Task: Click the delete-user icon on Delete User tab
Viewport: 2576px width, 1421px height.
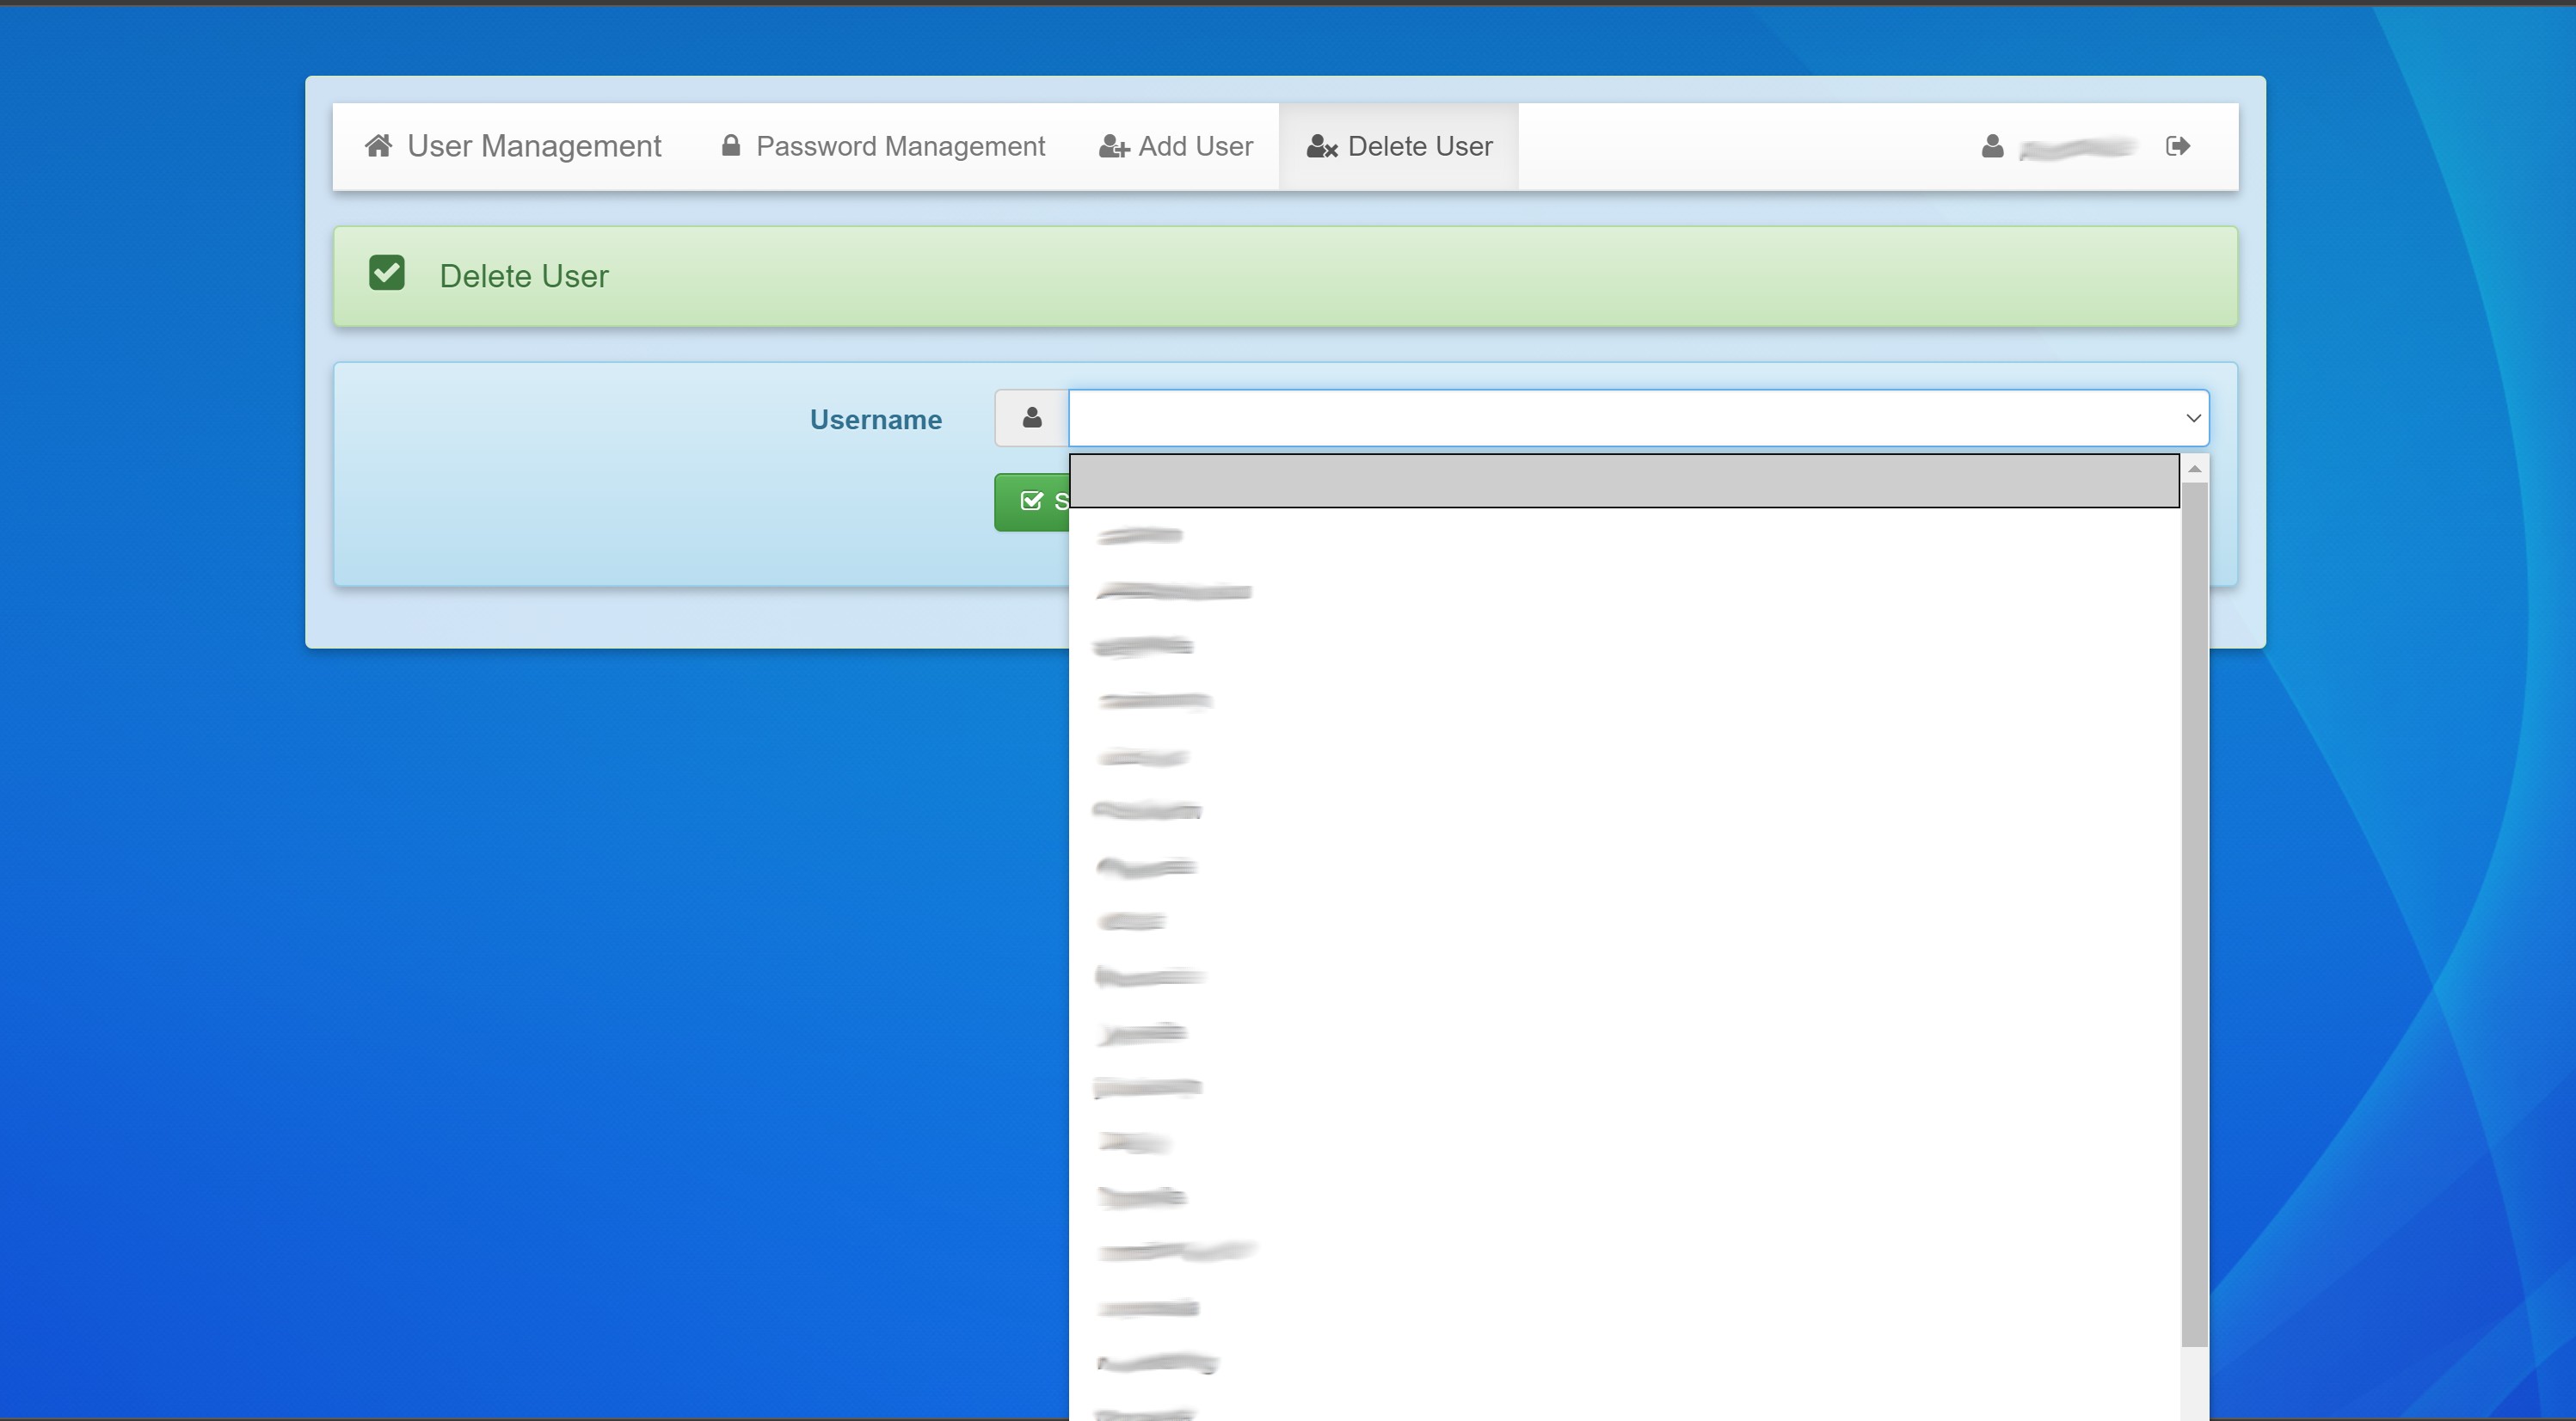Action: pos(1321,147)
